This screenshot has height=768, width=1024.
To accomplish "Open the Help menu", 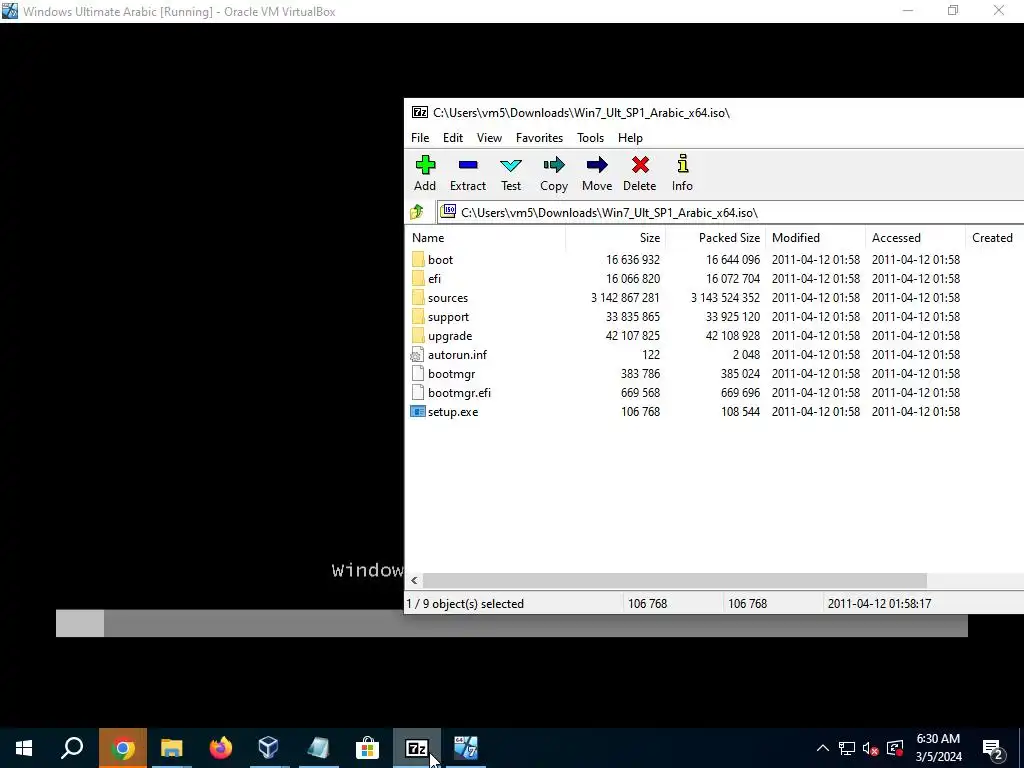I will (x=630, y=138).
